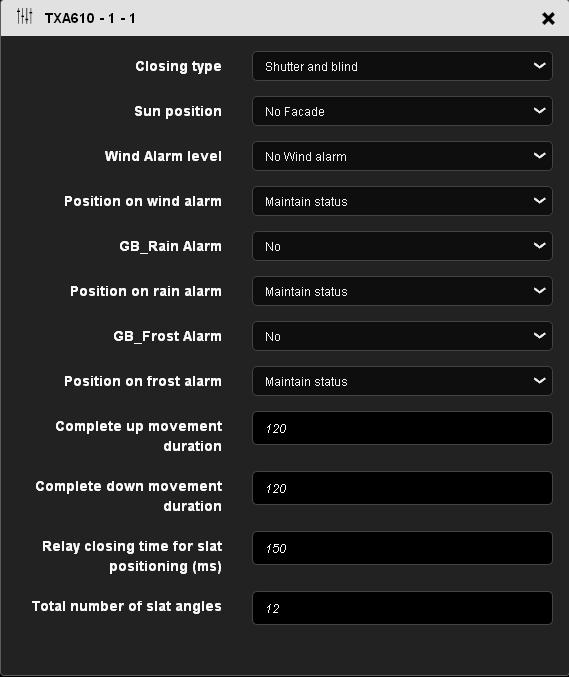
Task: Expand the GB_Frost Alarm dropdown
Action: pyautogui.click(x=402, y=336)
